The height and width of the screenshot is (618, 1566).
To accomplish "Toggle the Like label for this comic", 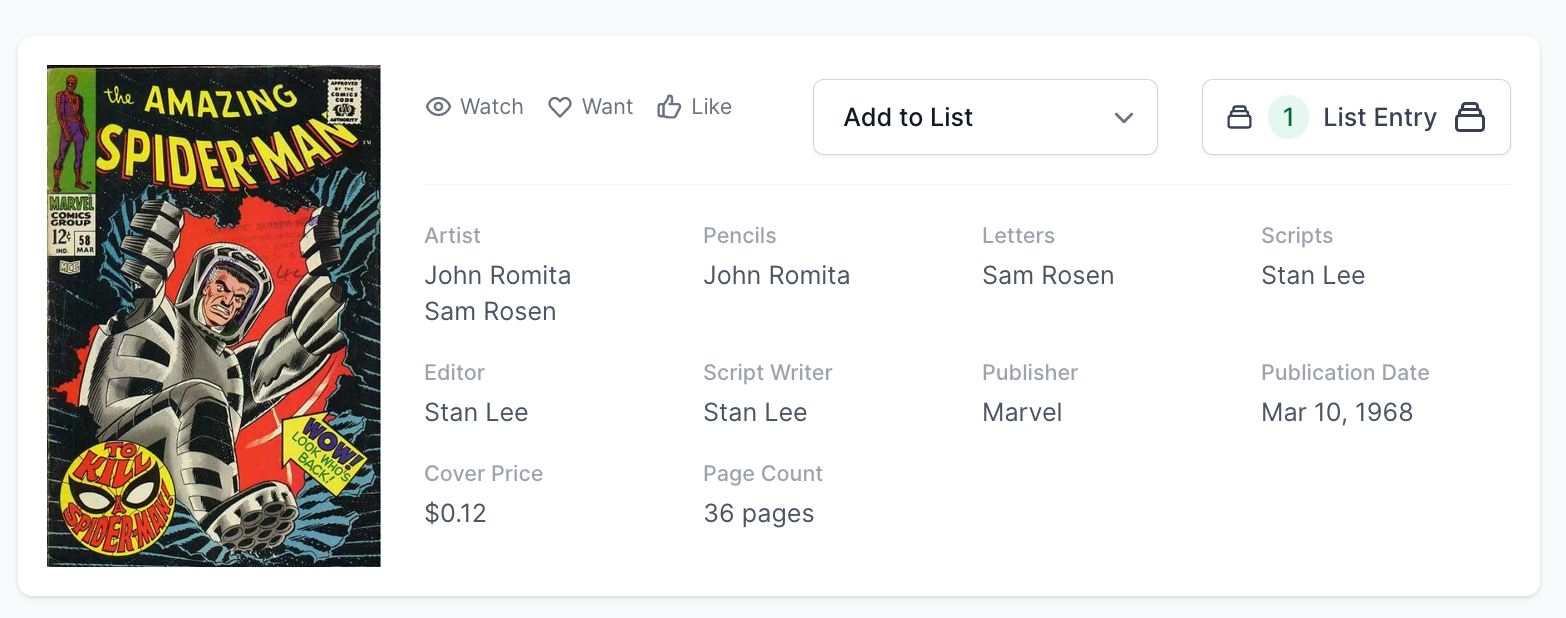I will (711, 107).
